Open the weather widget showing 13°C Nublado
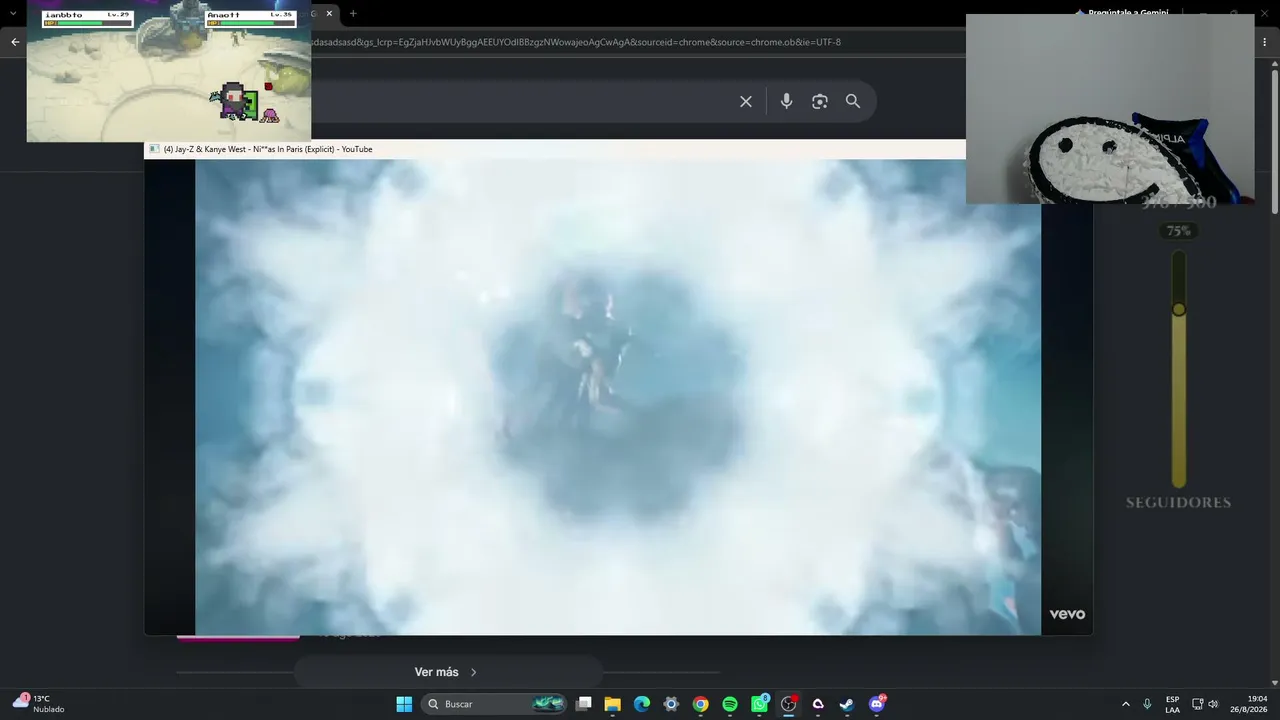This screenshot has width=1280, height=720. (39, 704)
